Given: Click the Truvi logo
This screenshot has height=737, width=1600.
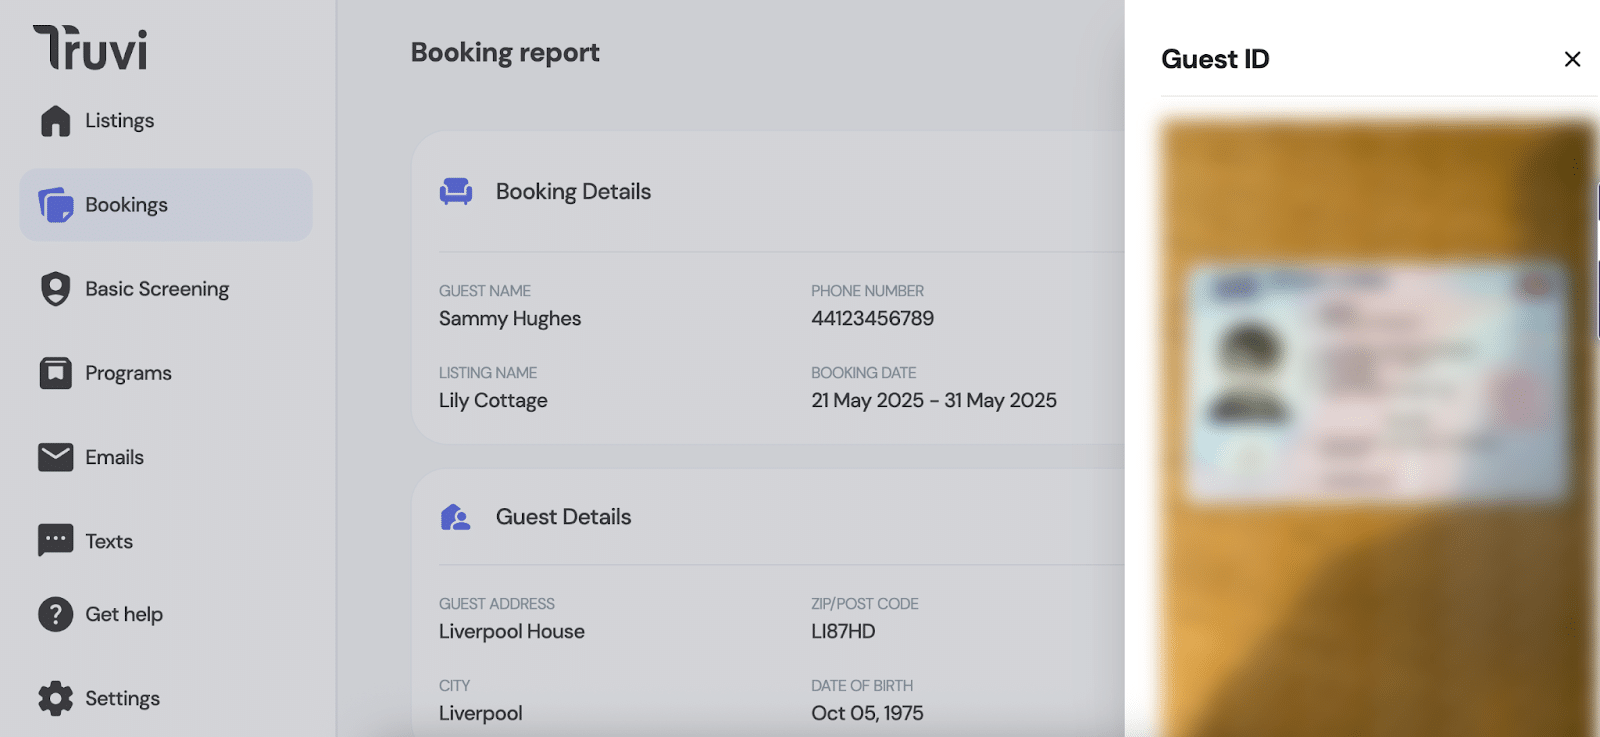Looking at the screenshot, I should tap(90, 47).
